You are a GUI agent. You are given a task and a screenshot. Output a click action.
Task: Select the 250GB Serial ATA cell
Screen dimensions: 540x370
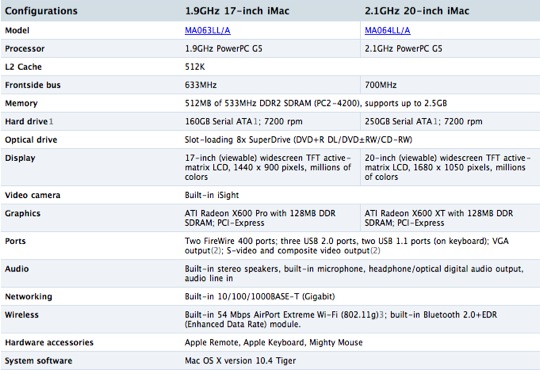[423, 122]
